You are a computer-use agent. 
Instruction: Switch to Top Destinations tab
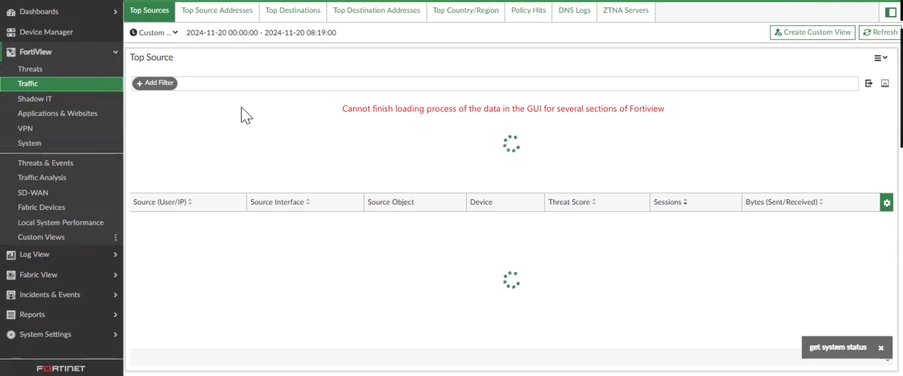[293, 10]
